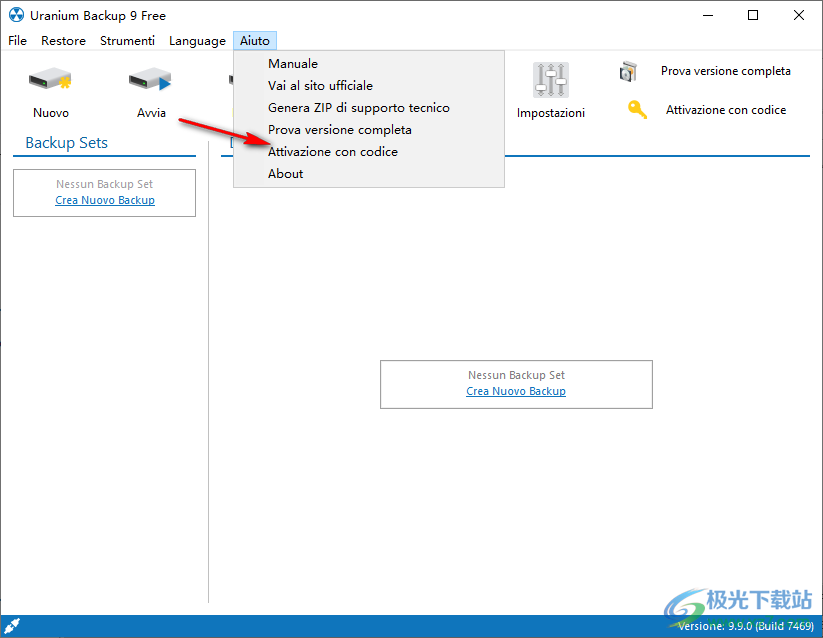Select Genera ZIP di supporto tecnico

click(x=358, y=108)
